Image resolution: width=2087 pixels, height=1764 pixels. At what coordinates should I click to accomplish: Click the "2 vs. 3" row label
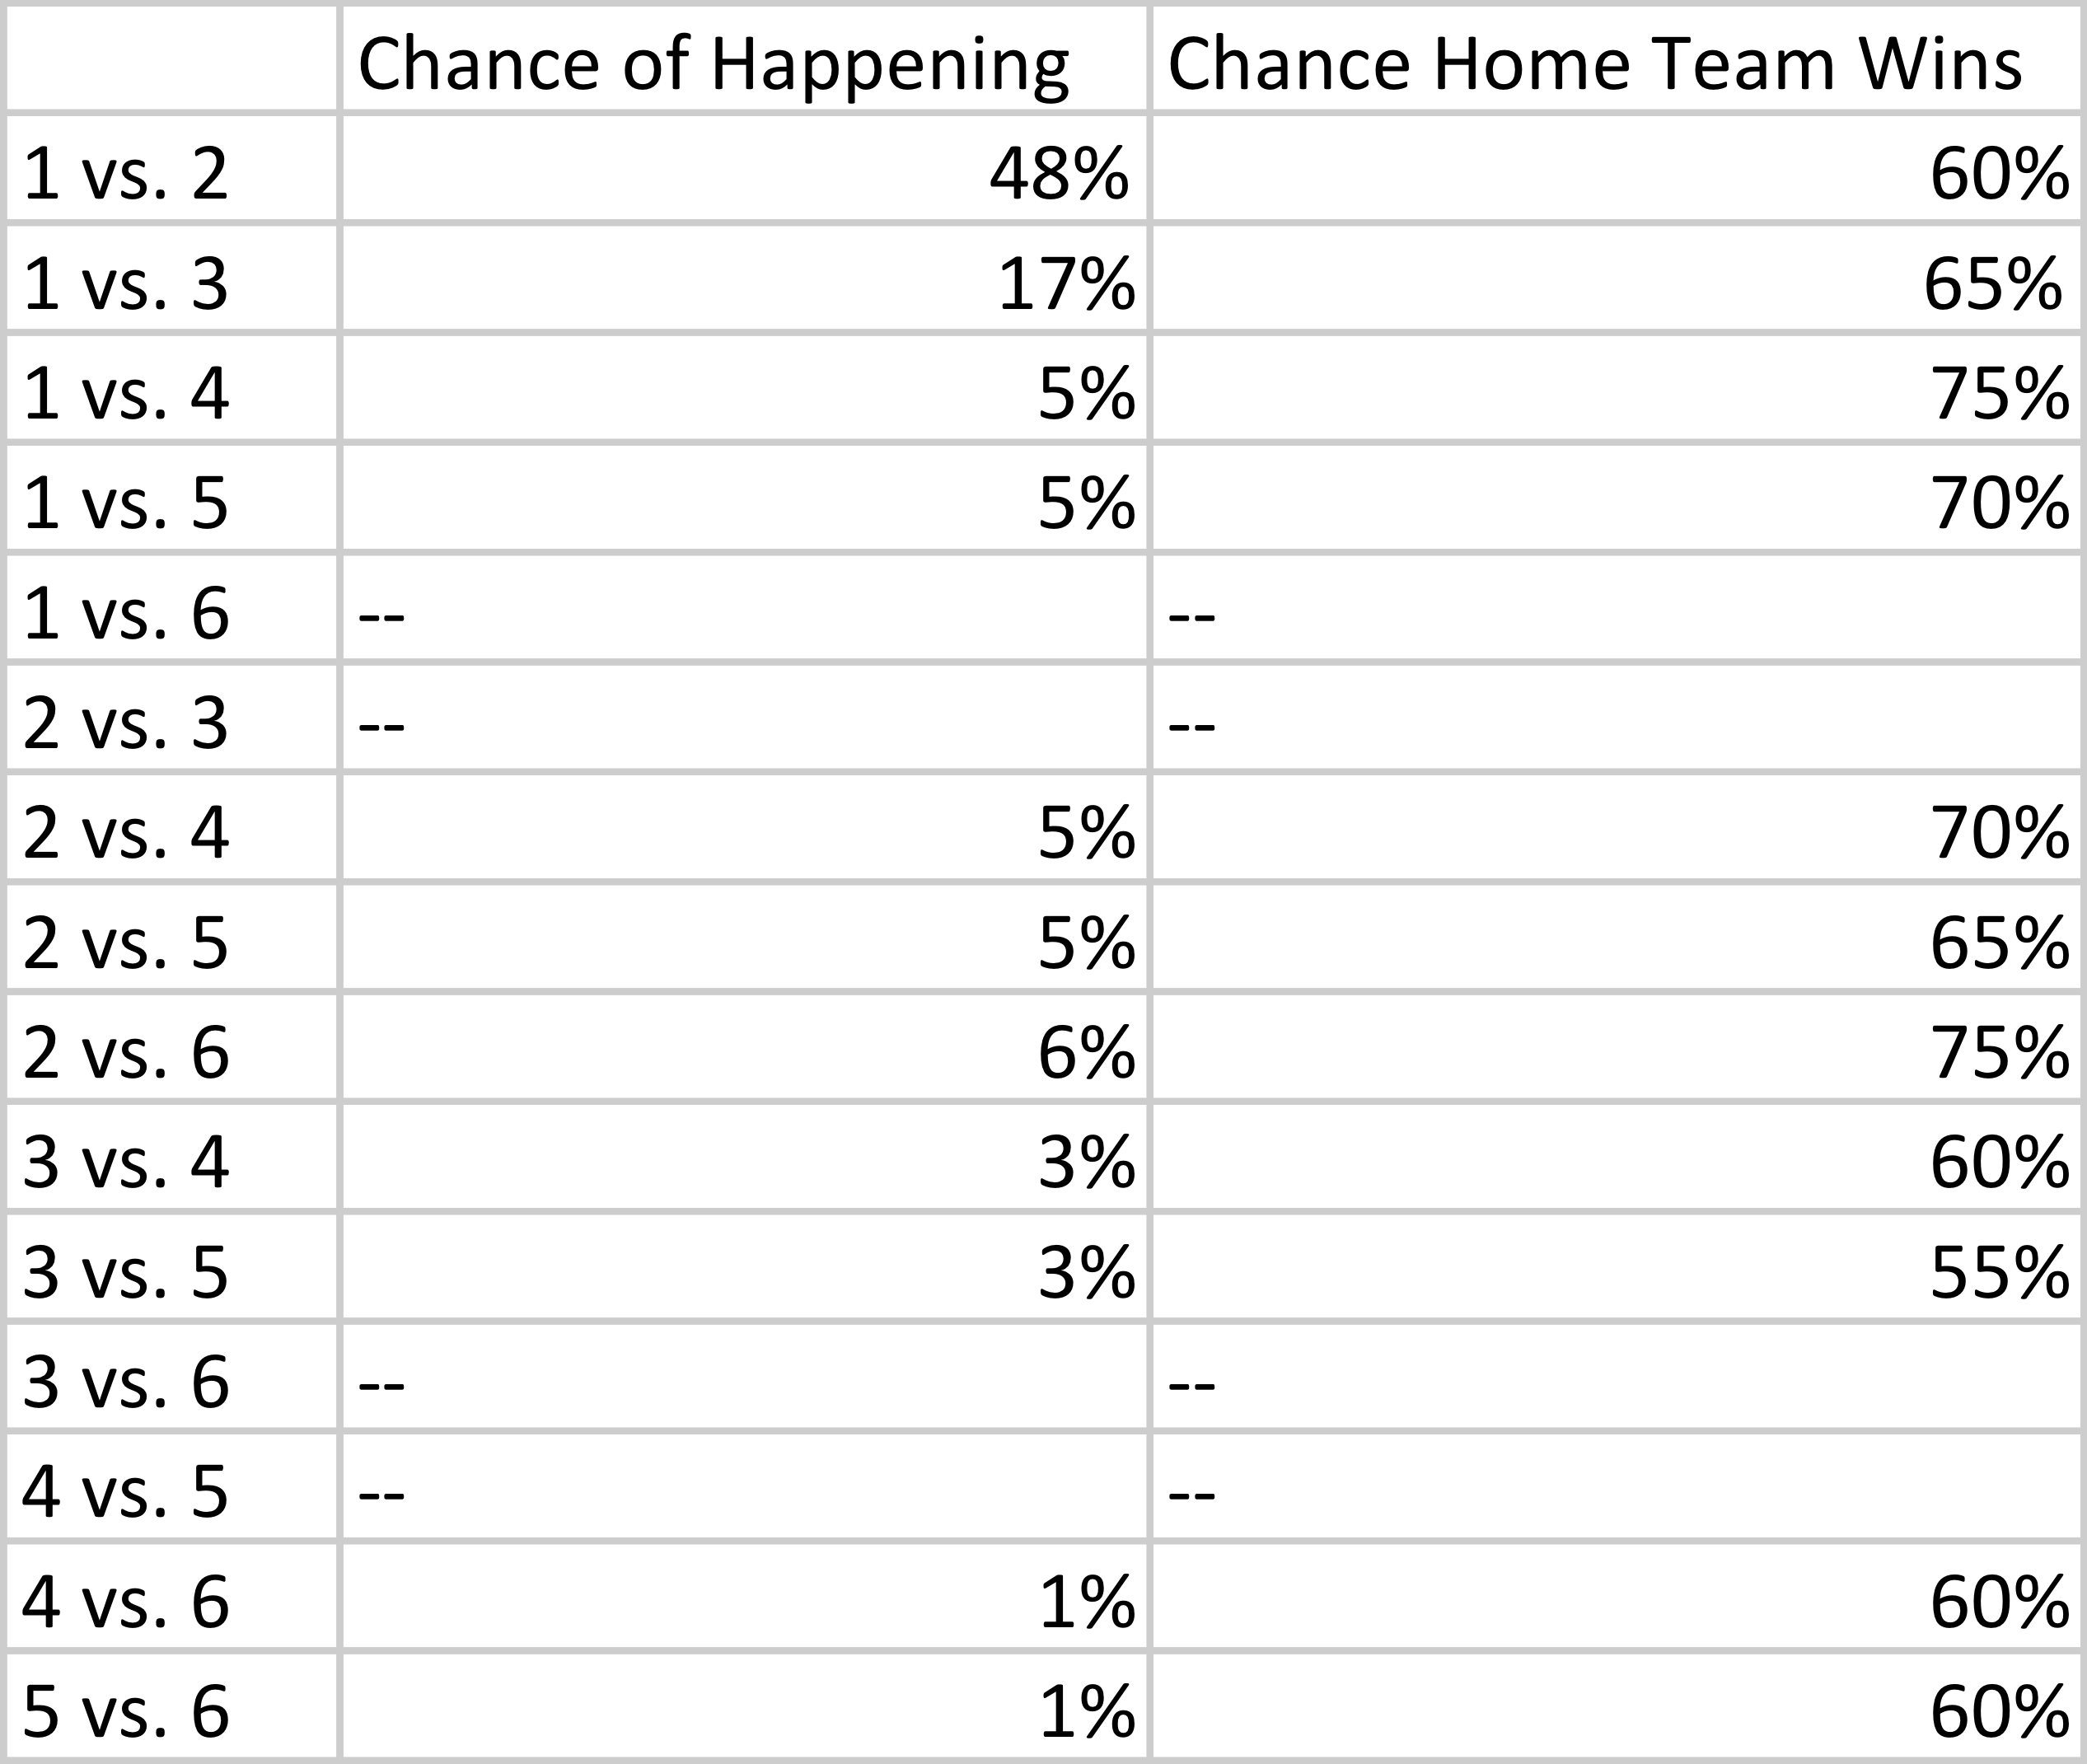point(125,723)
